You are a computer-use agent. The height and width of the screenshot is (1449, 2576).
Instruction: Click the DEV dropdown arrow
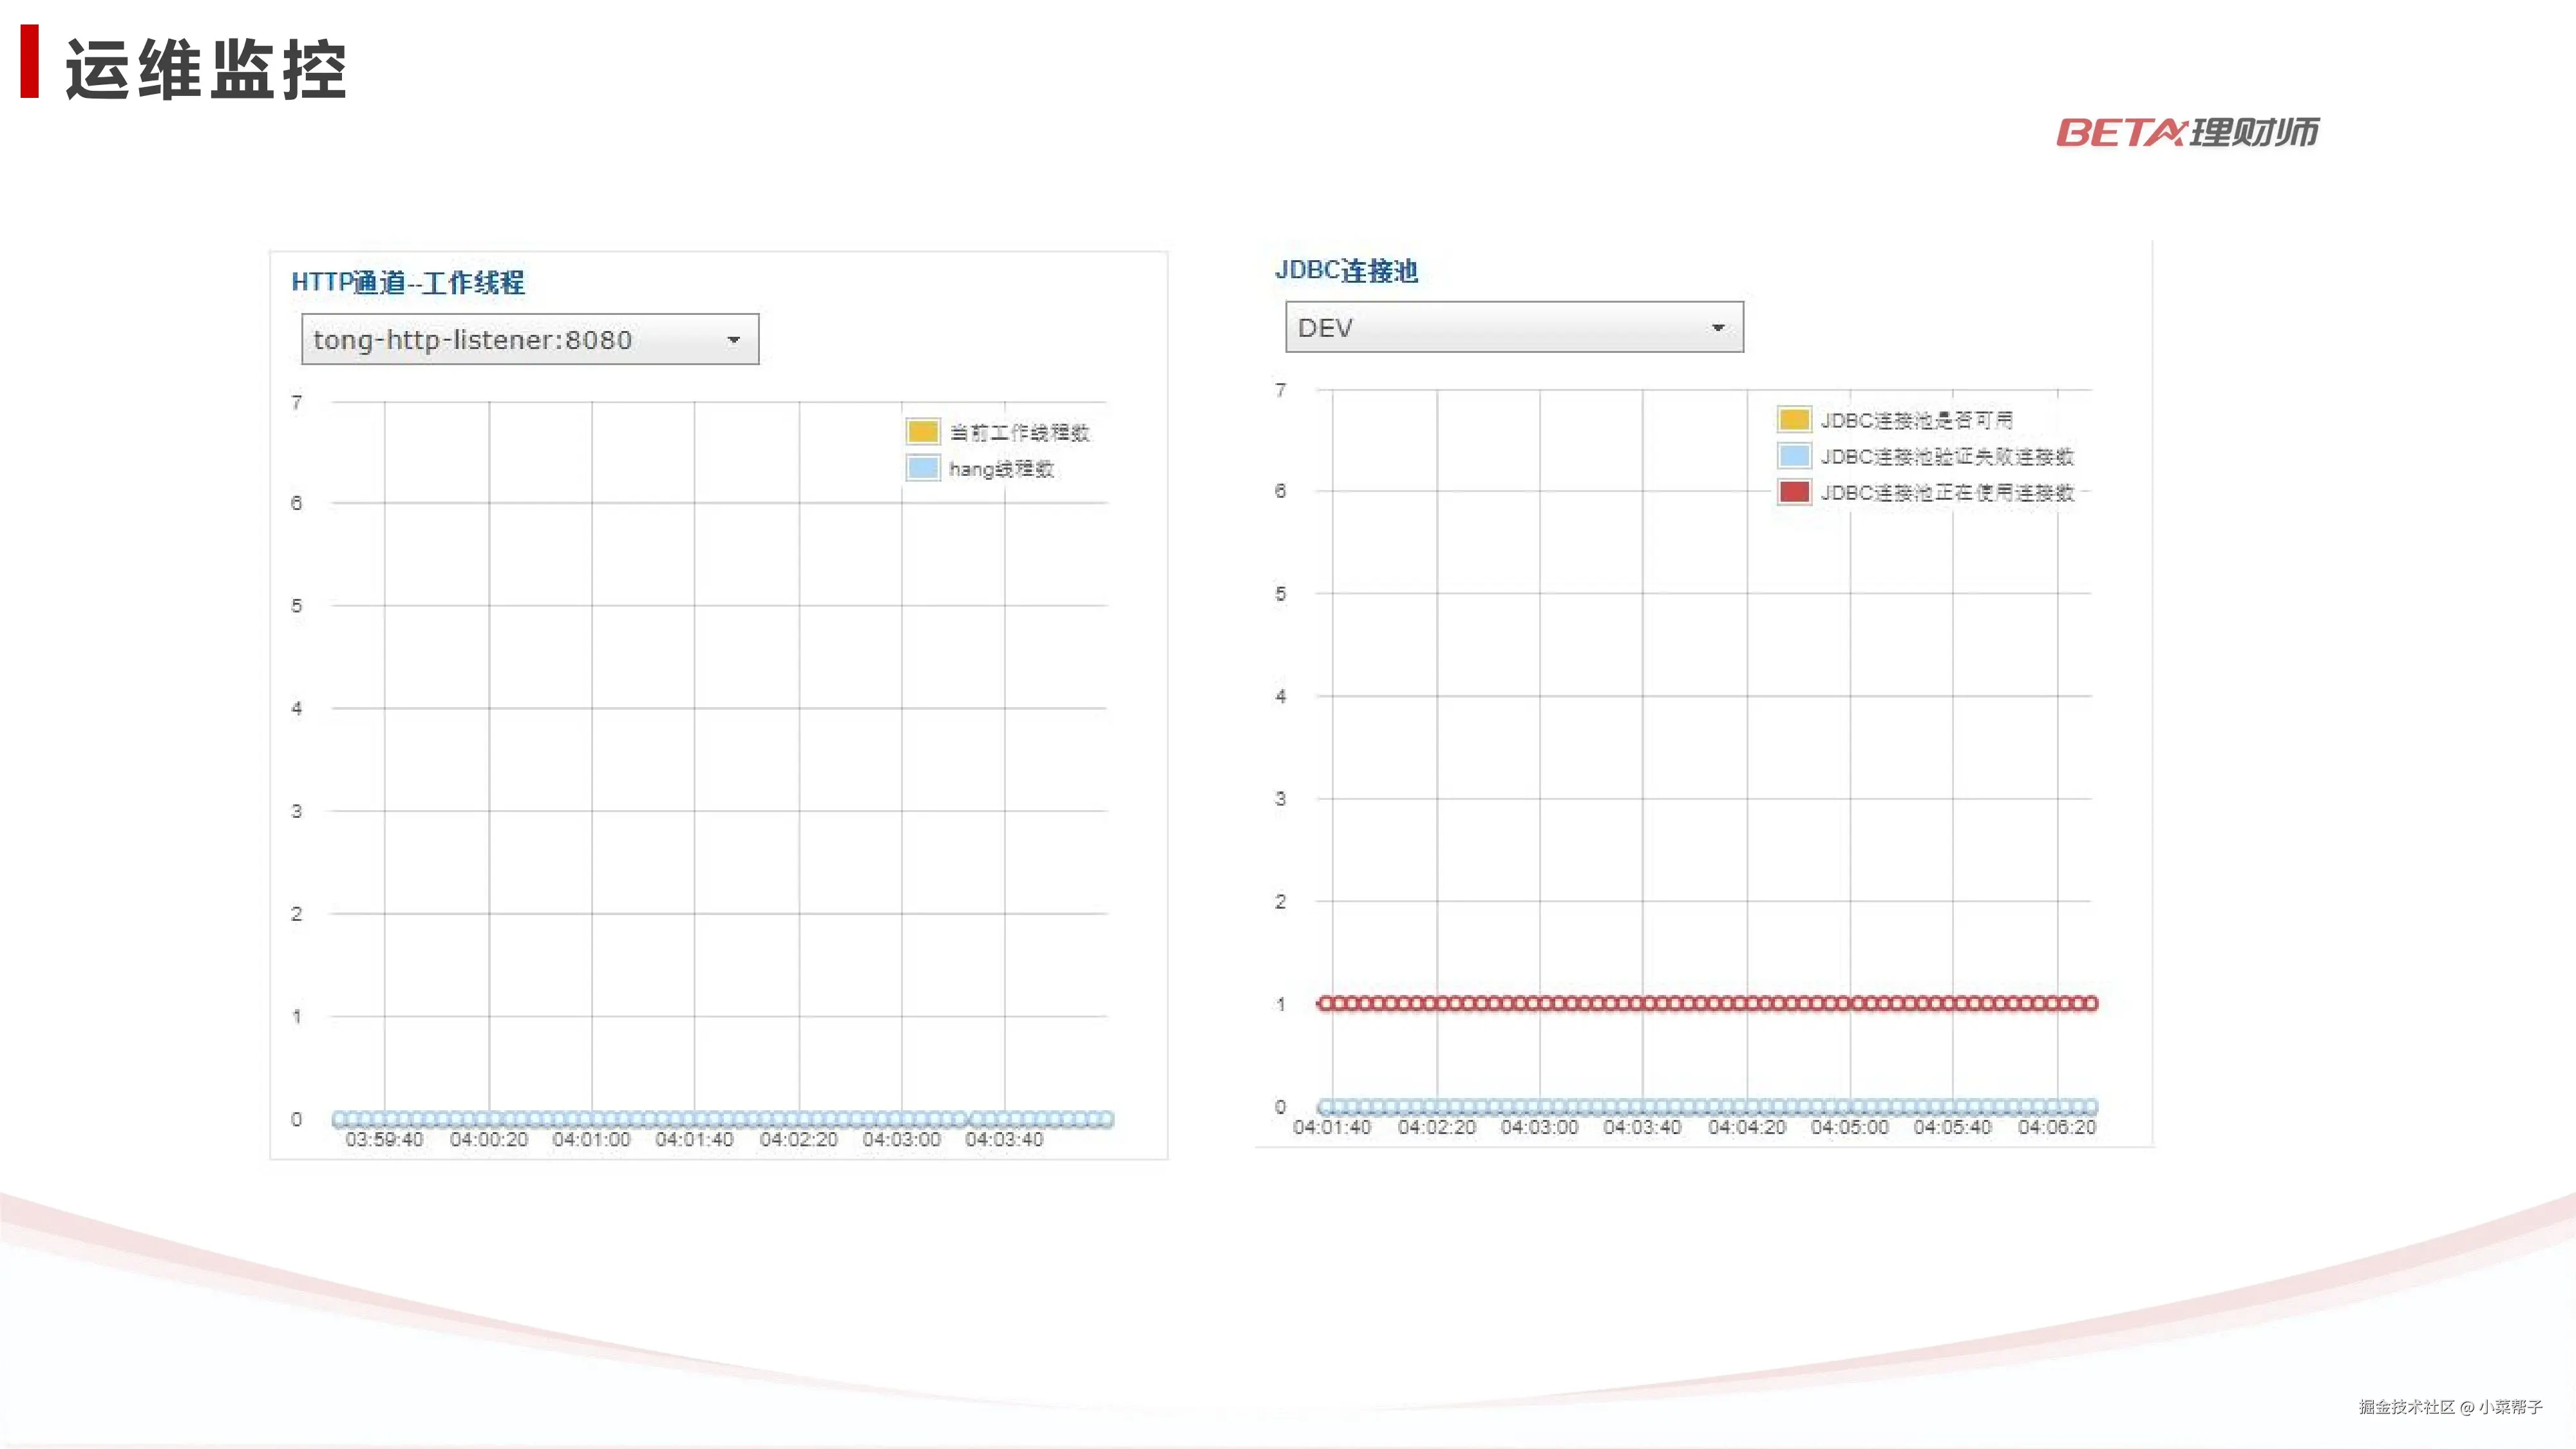point(1718,328)
